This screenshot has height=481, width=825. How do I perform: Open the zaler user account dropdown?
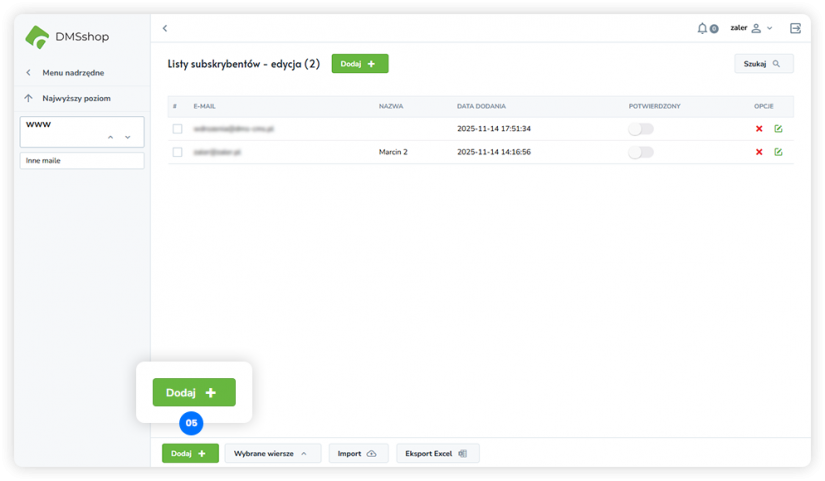[751, 28]
